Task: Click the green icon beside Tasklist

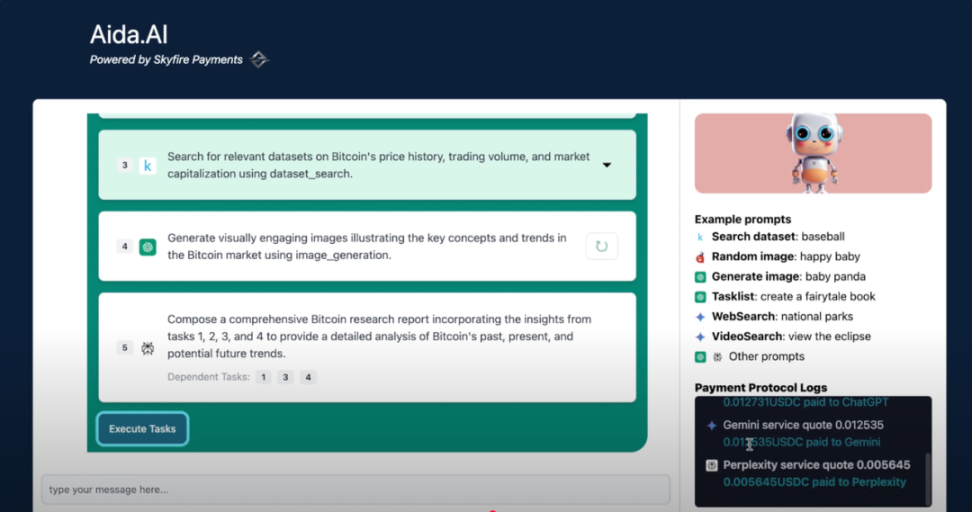Action: (x=700, y=297)
